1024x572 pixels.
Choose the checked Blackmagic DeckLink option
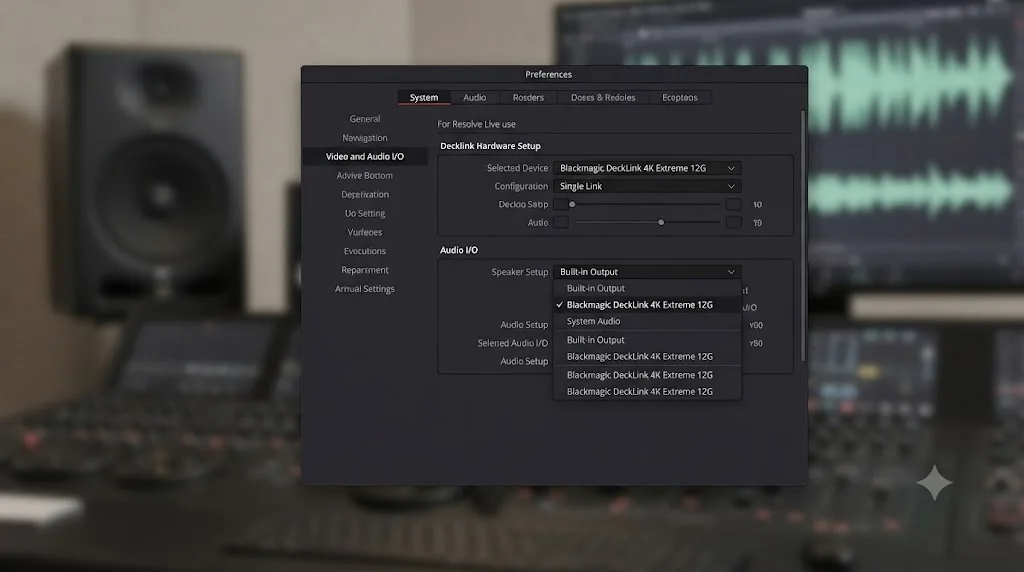coord(647,305)
